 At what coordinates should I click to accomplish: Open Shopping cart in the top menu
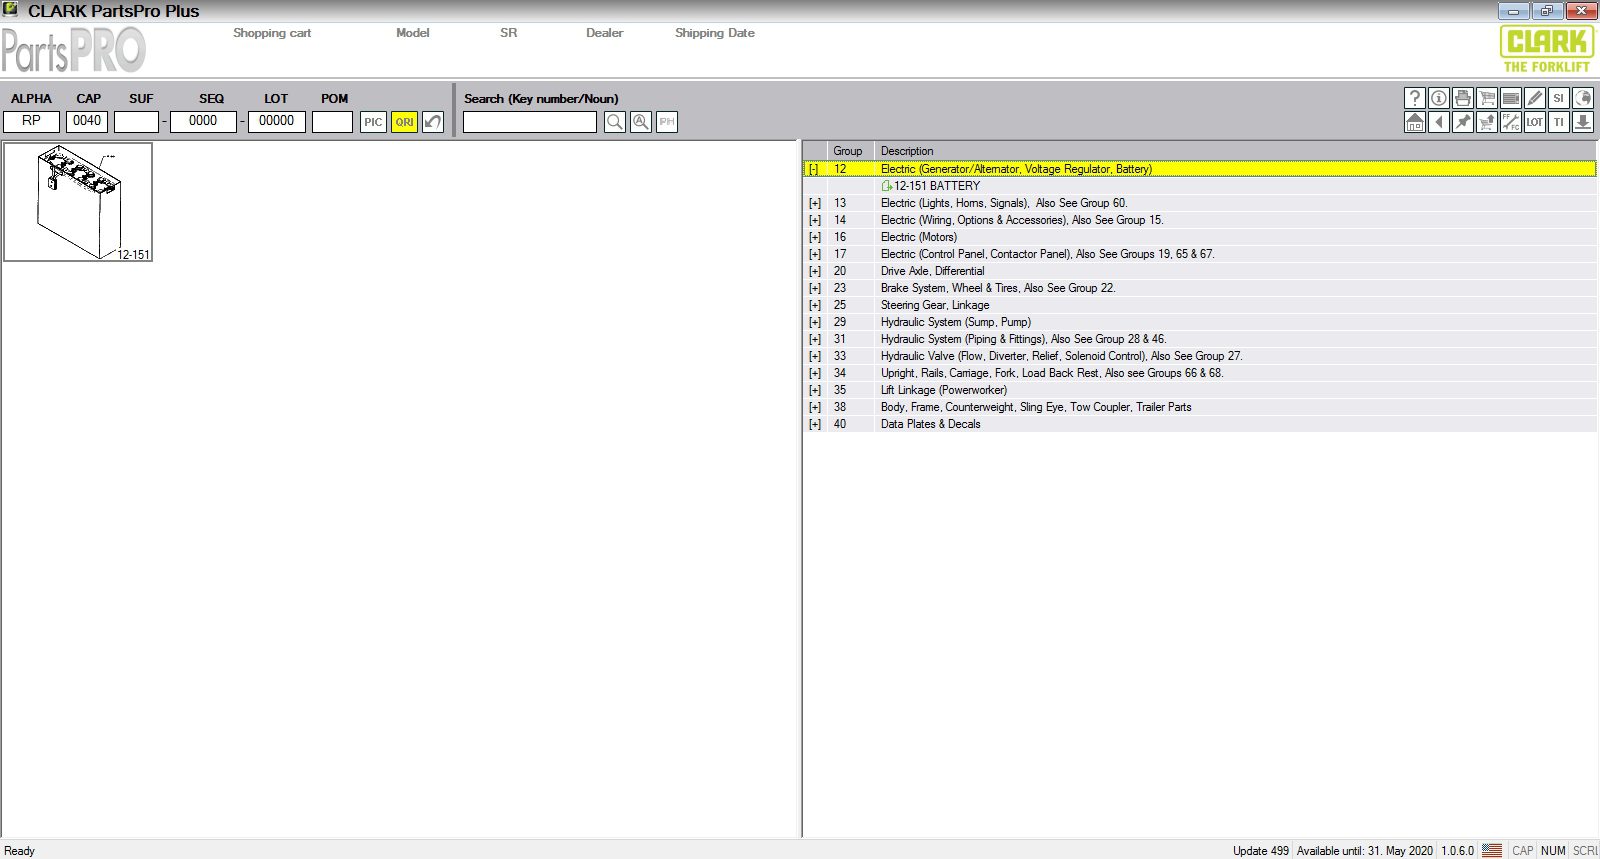(x=272, y=33)
